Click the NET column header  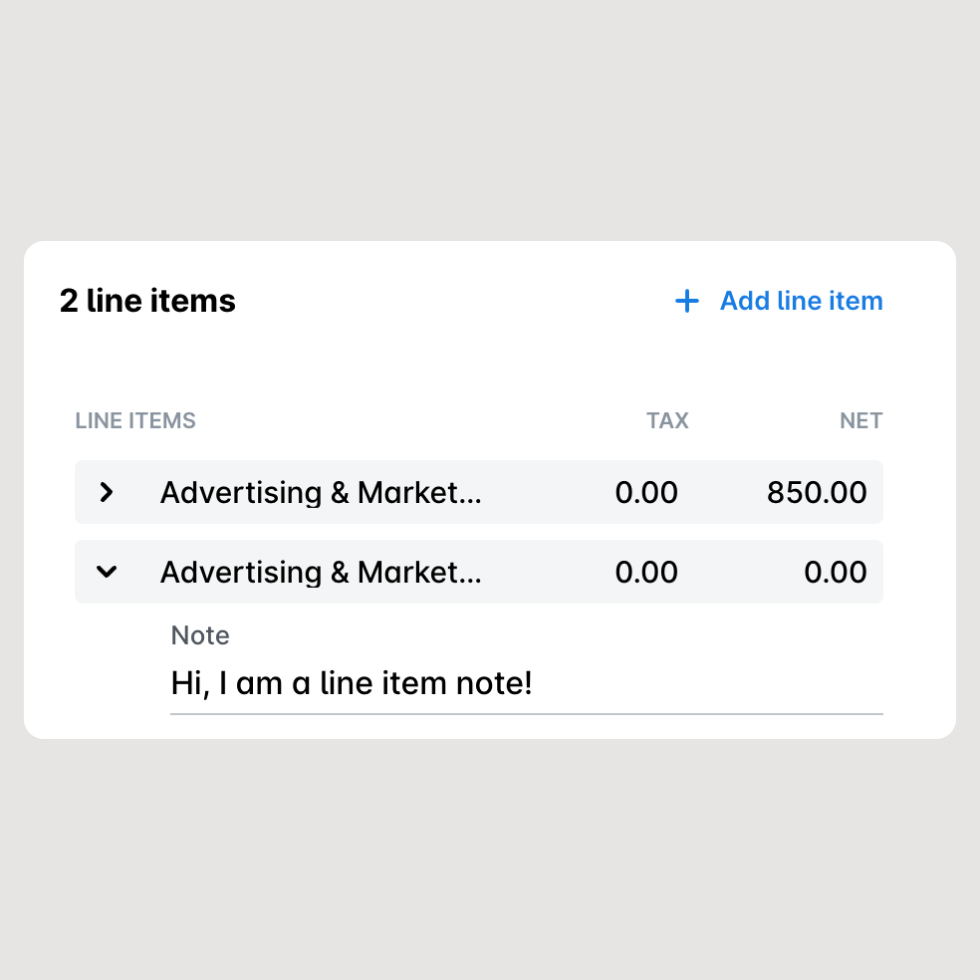[x=861, y=421]
